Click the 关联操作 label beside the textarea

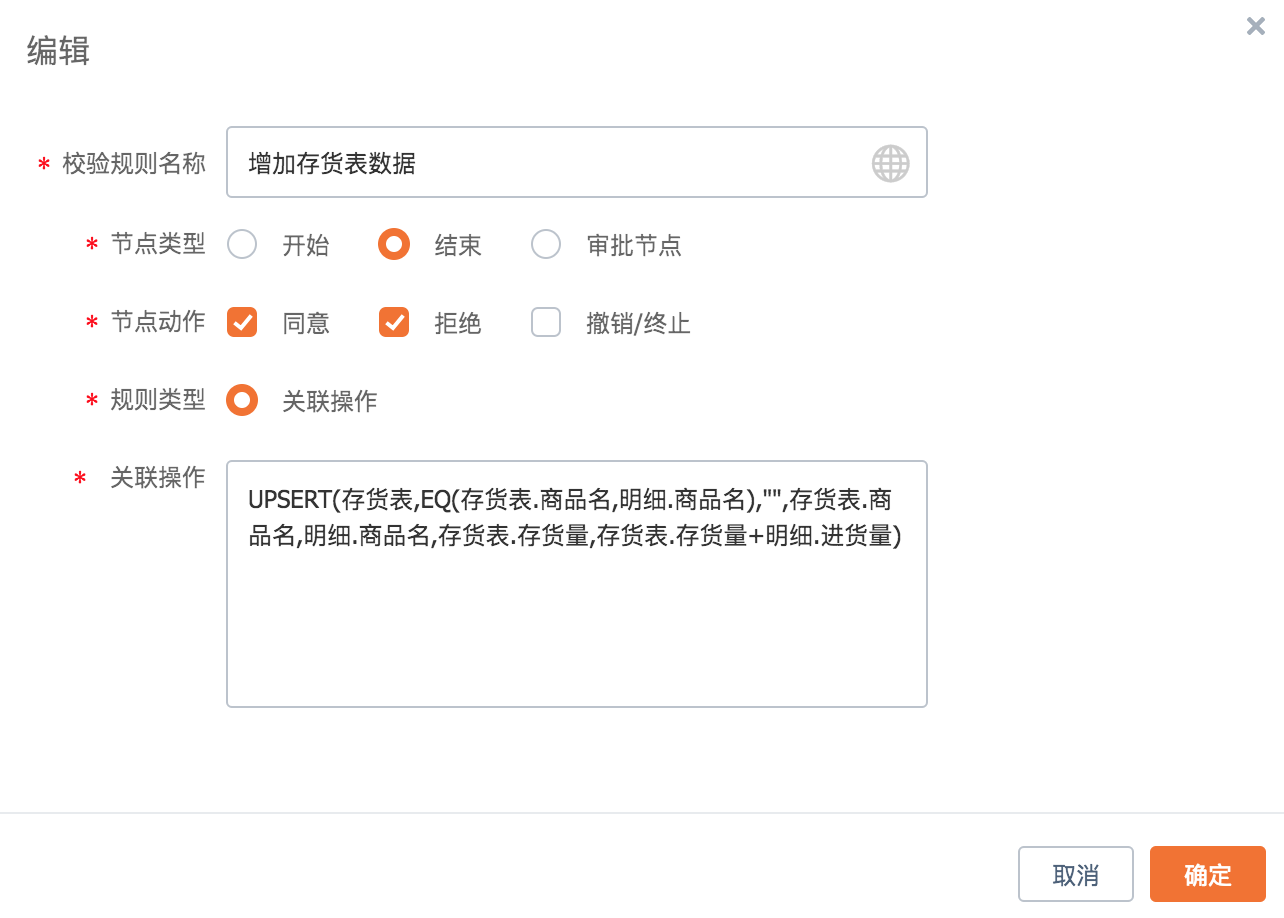click(x=157, y=478)
